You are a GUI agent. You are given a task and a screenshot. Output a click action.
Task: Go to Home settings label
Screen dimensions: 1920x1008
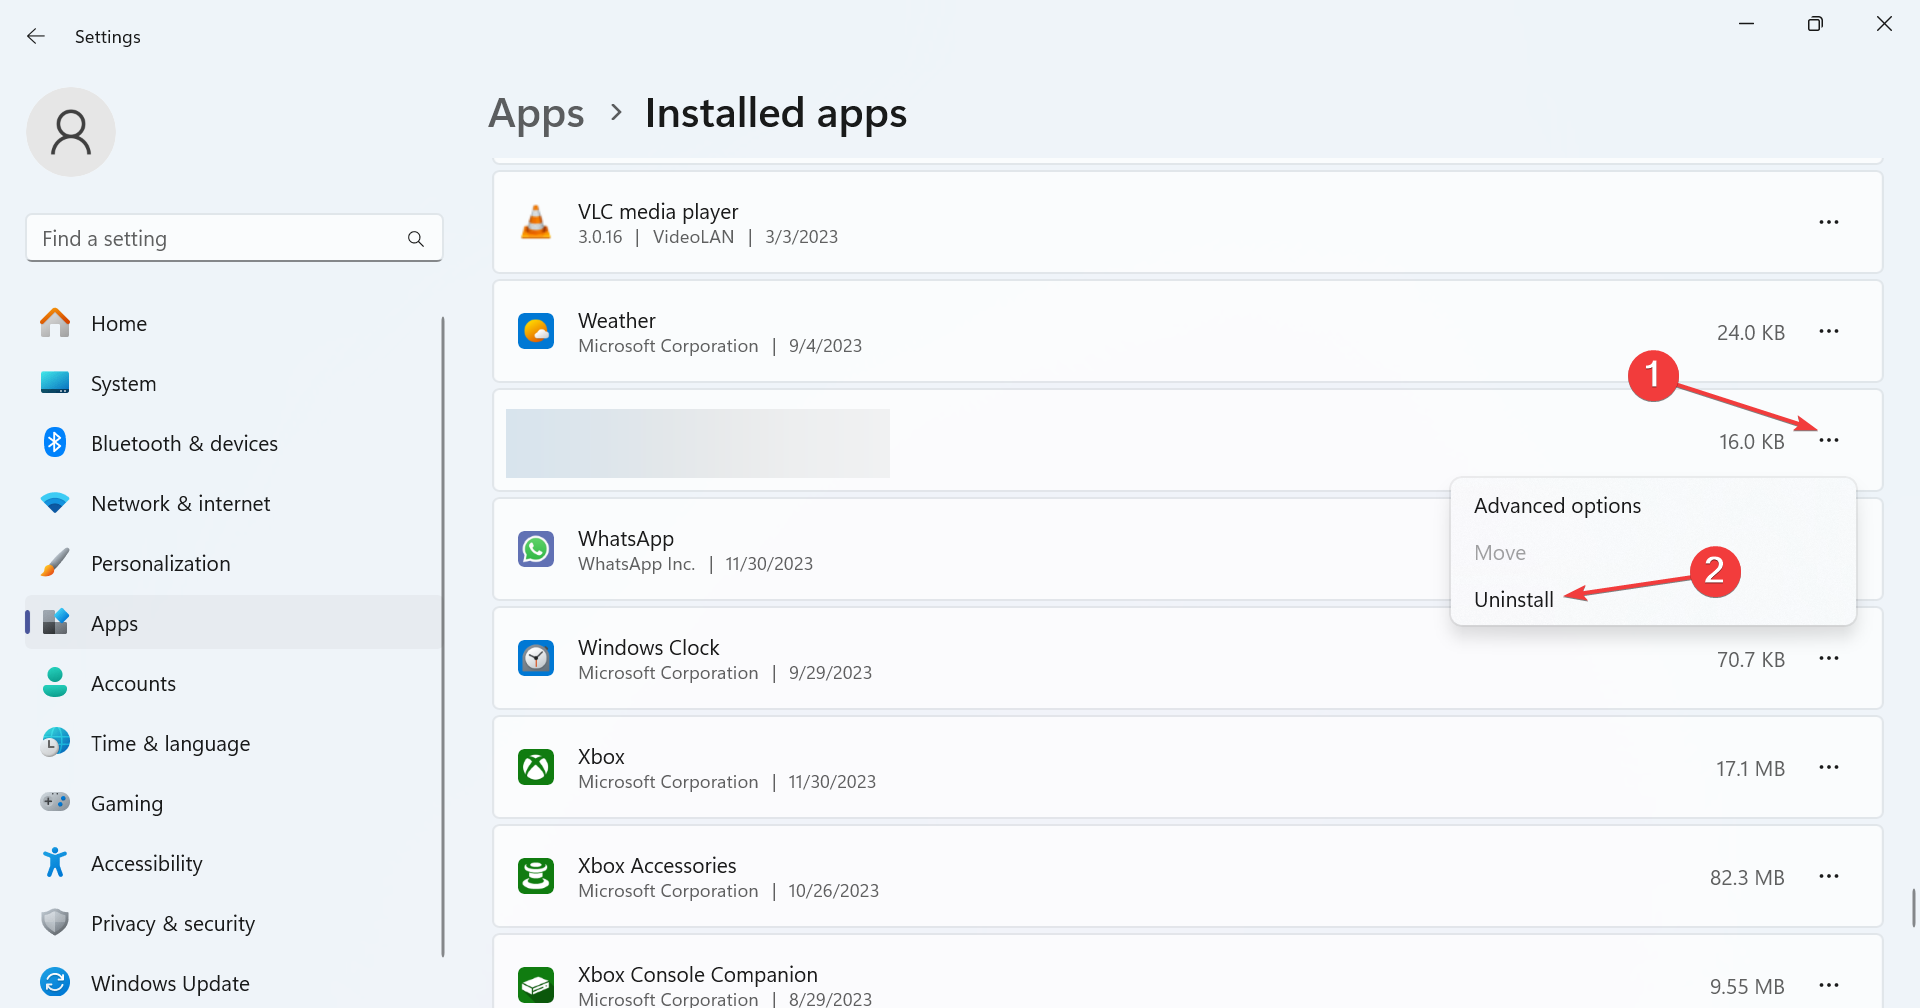[119, 324]
